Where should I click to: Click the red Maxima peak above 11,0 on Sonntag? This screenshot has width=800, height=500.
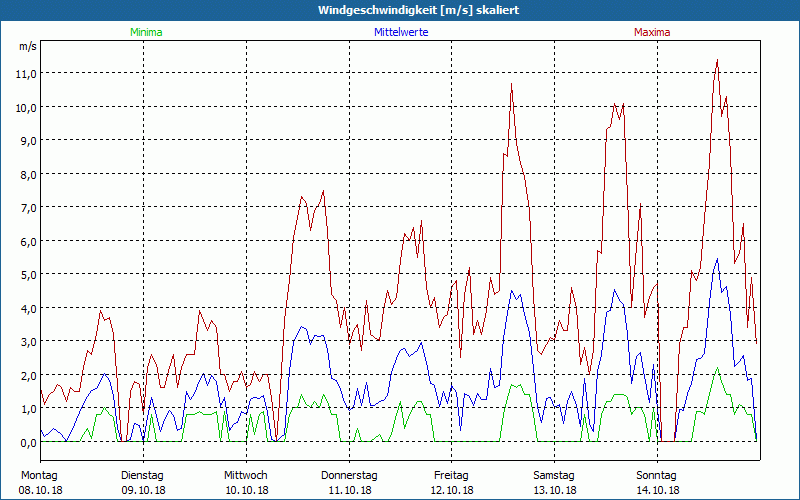click(717, 61)
